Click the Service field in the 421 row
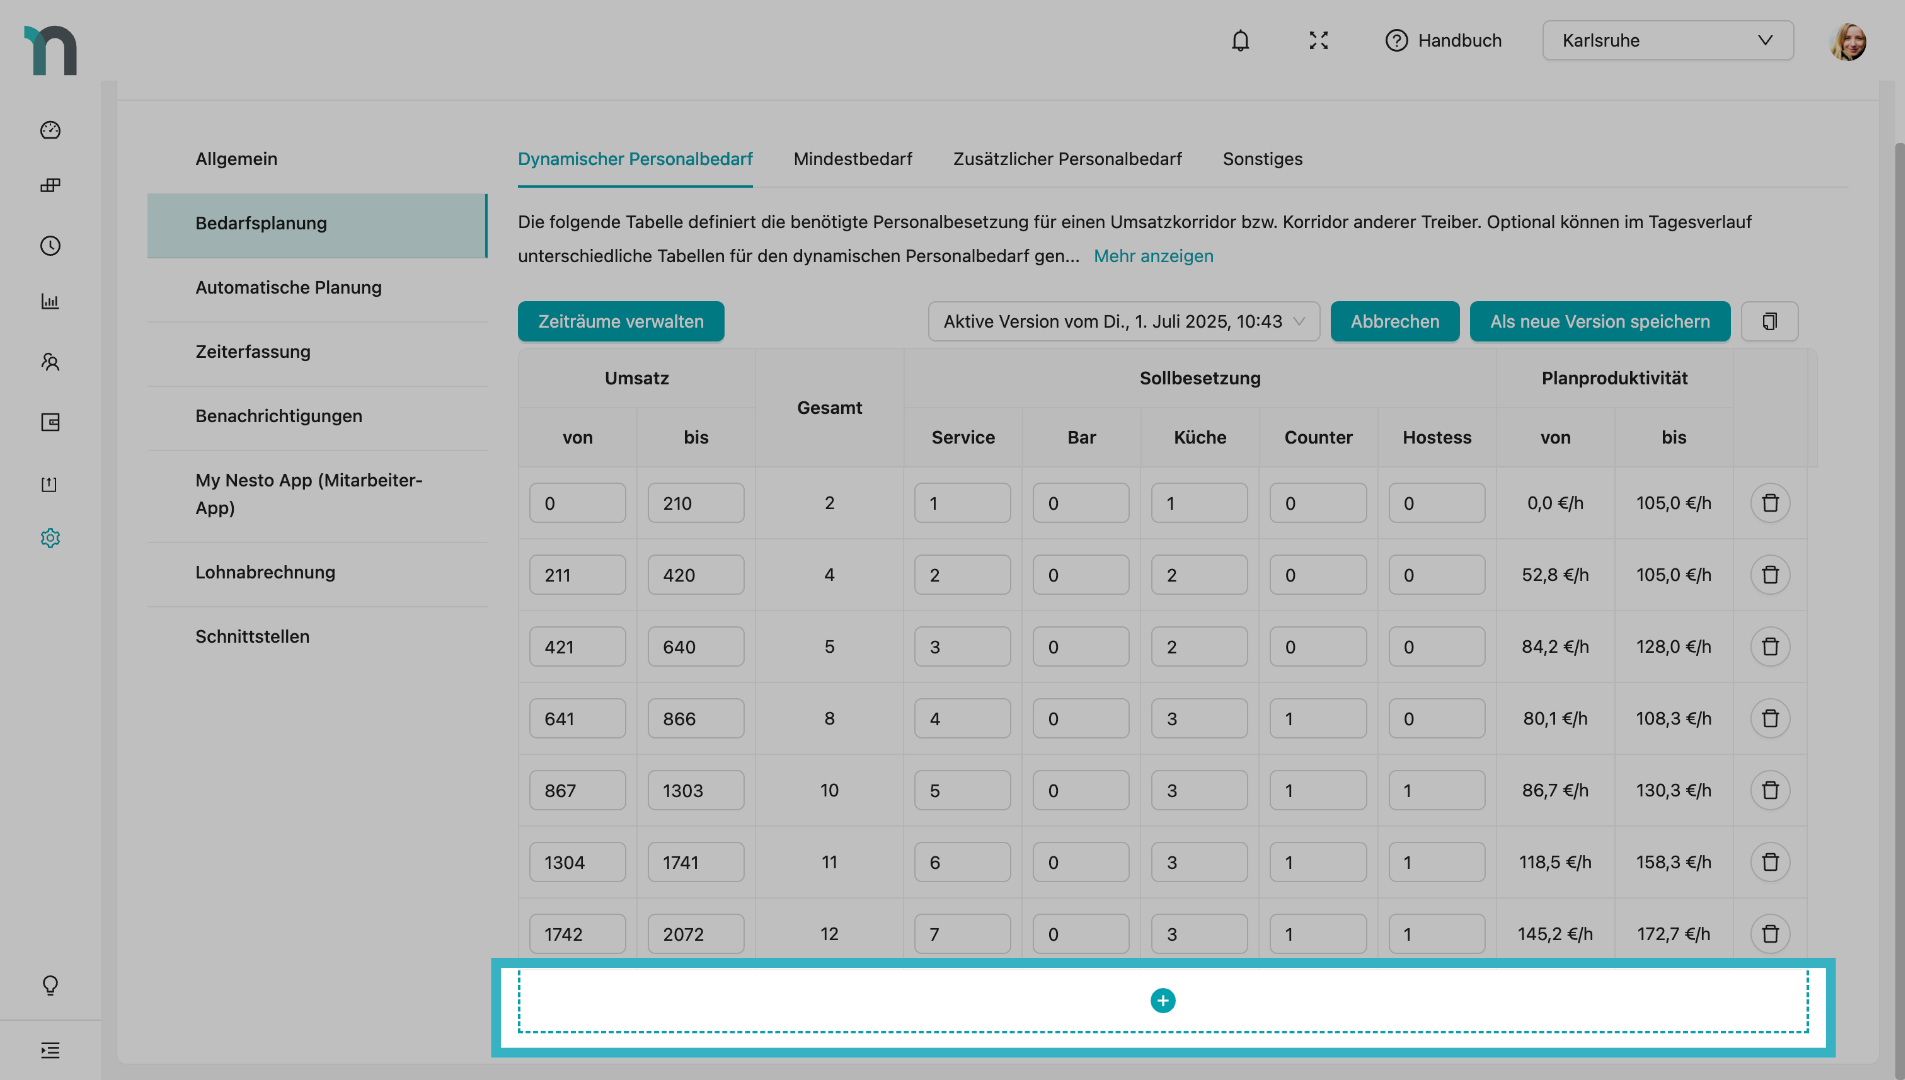This screenshot has width=1905, height=1080. (962, 647)
